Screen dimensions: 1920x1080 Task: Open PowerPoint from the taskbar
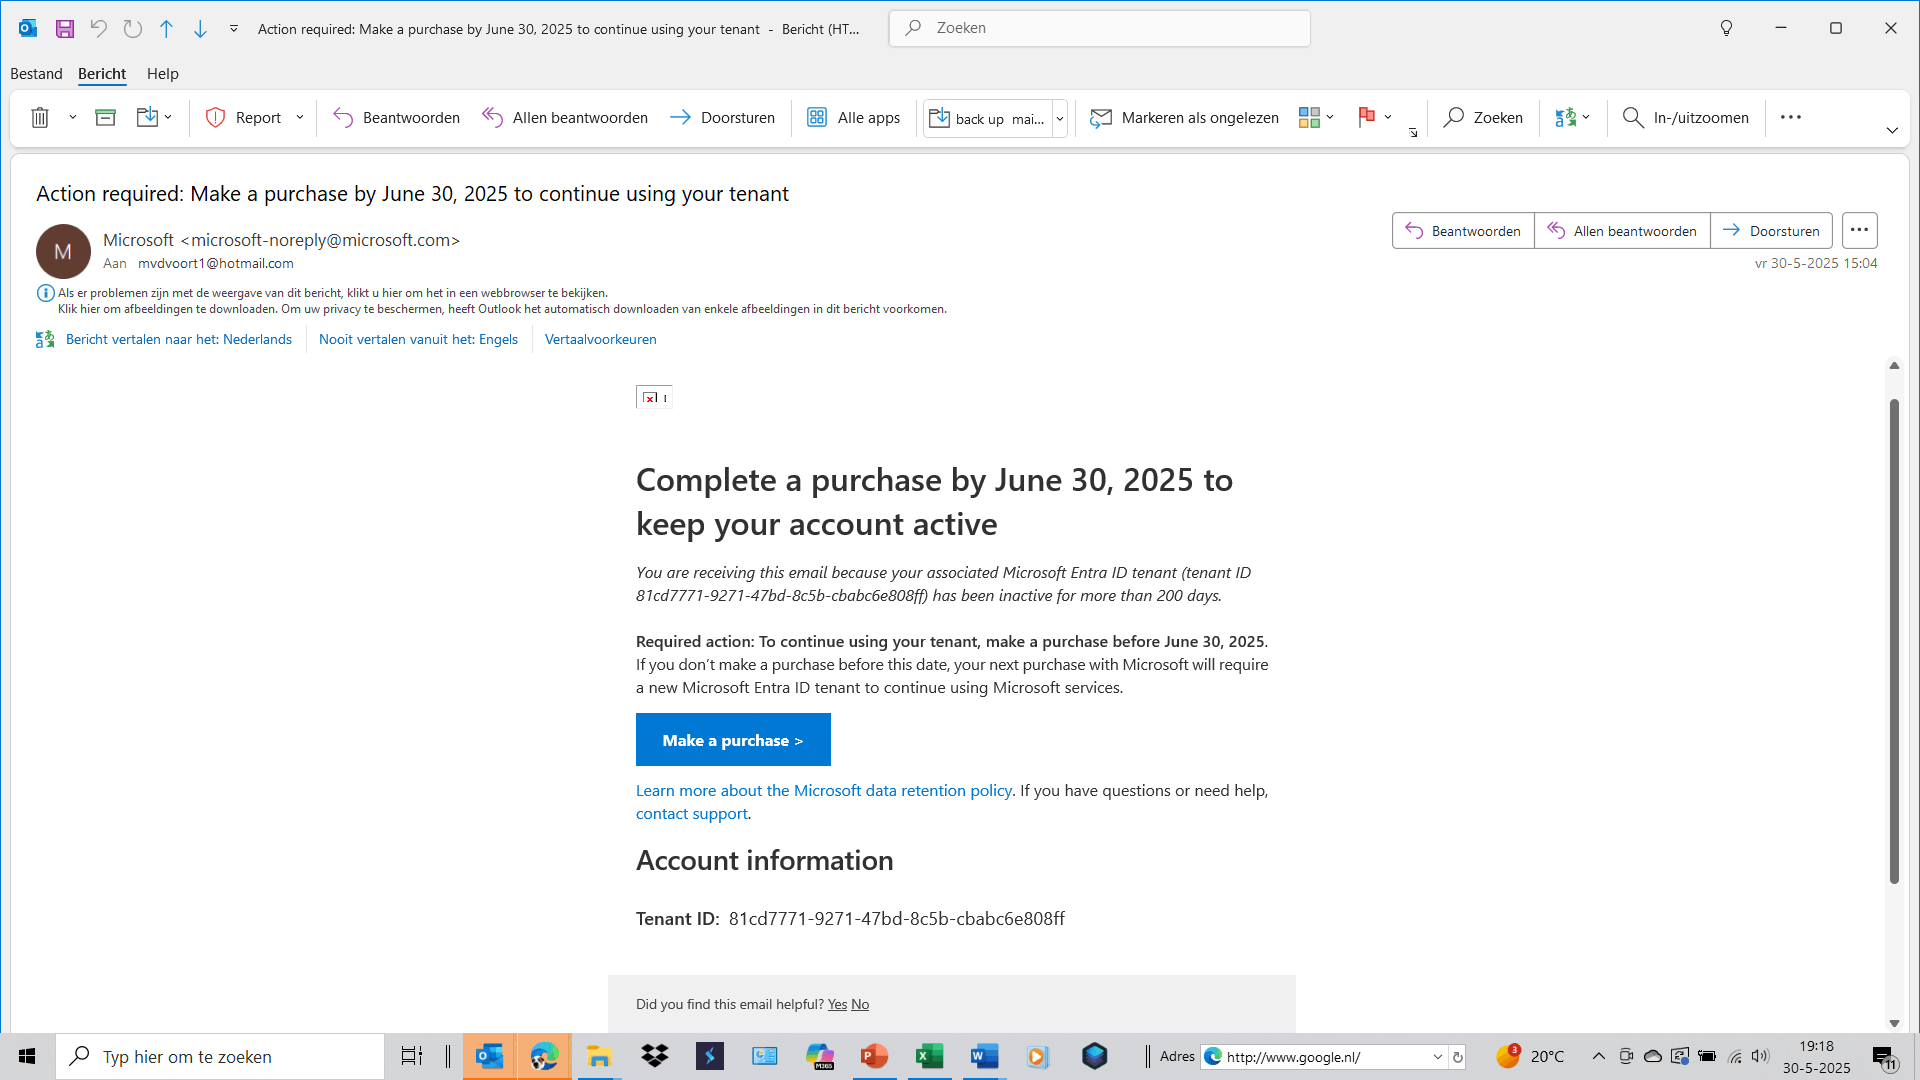875,1056
